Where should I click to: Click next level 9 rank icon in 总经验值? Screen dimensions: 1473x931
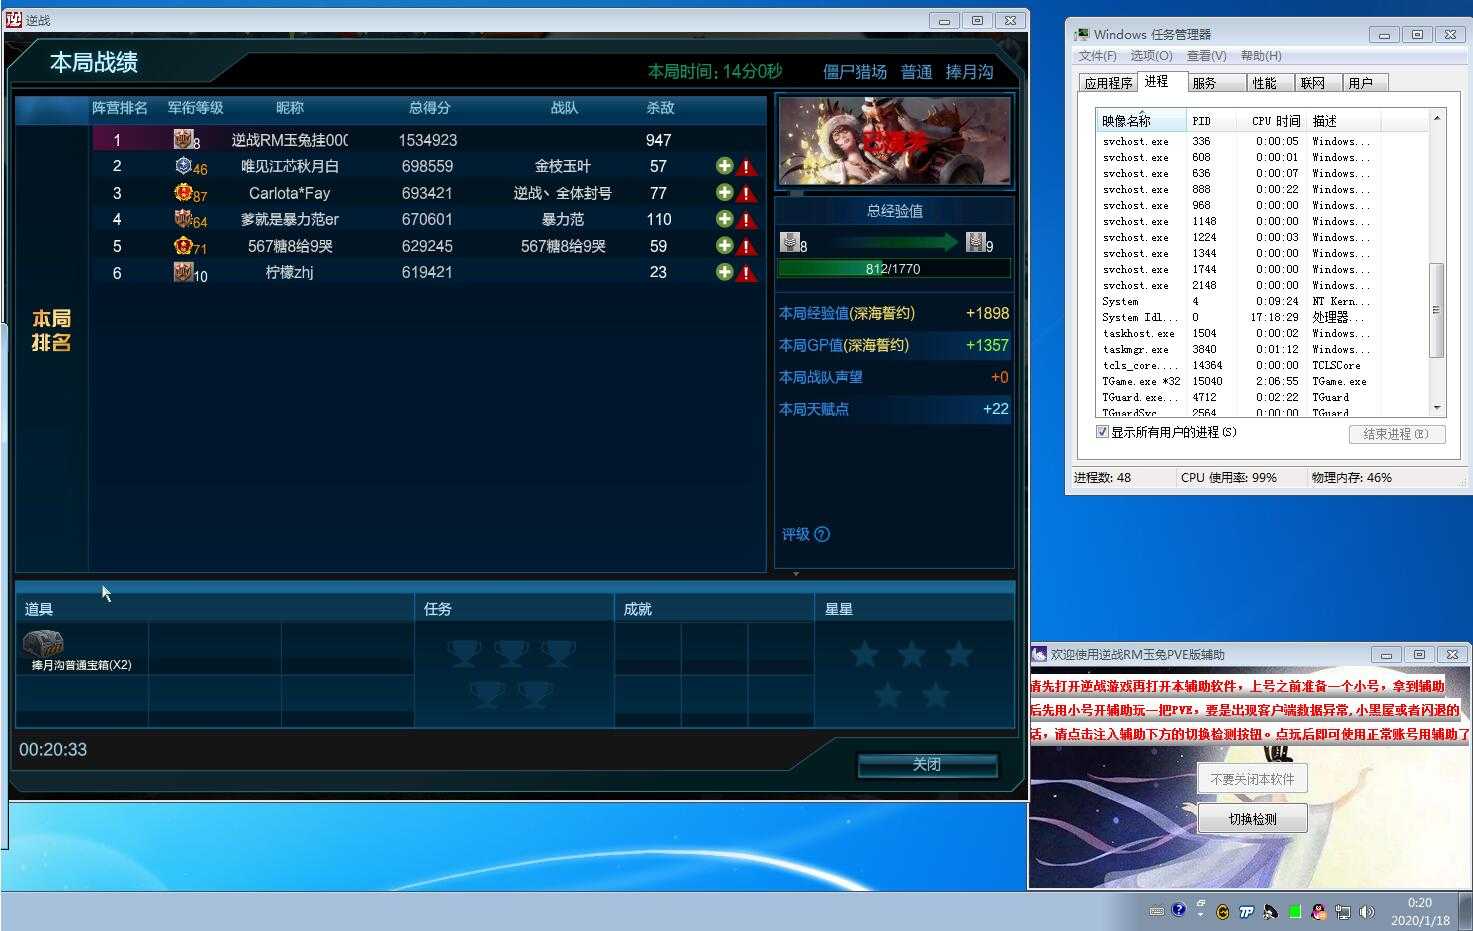coord(975,241)
